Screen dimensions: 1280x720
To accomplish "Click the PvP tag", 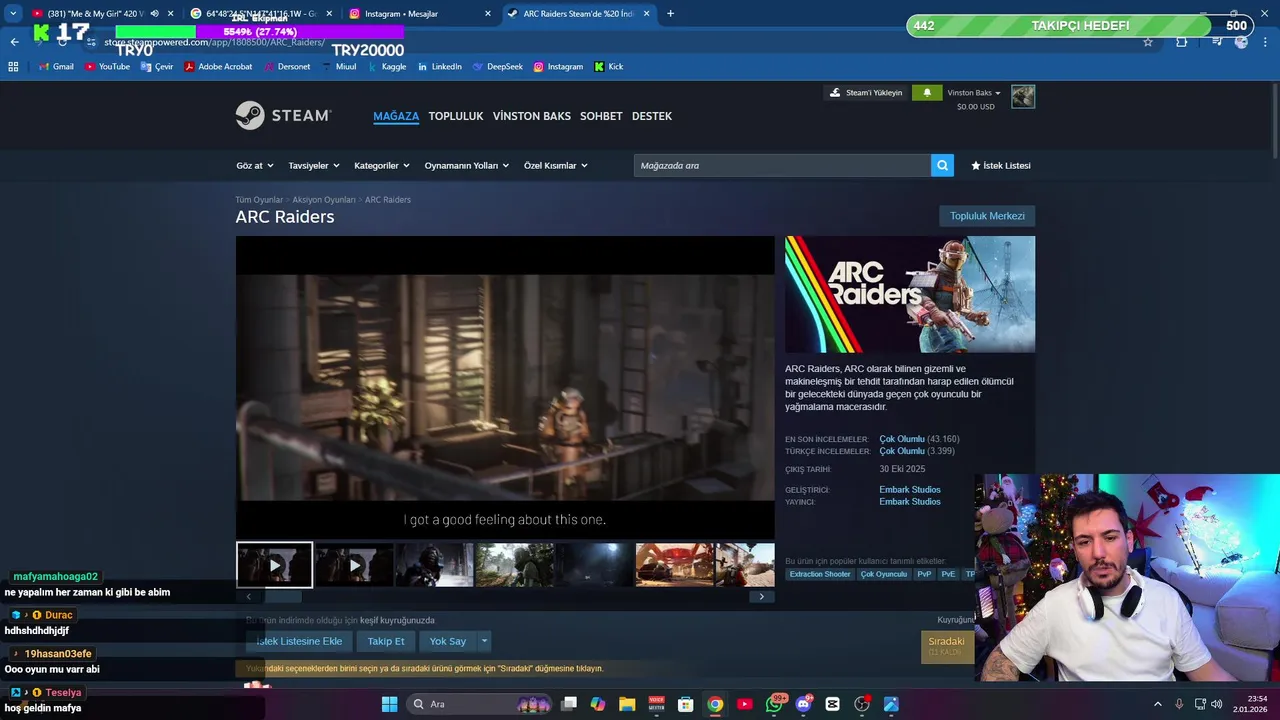I will (x=924, y=574).
